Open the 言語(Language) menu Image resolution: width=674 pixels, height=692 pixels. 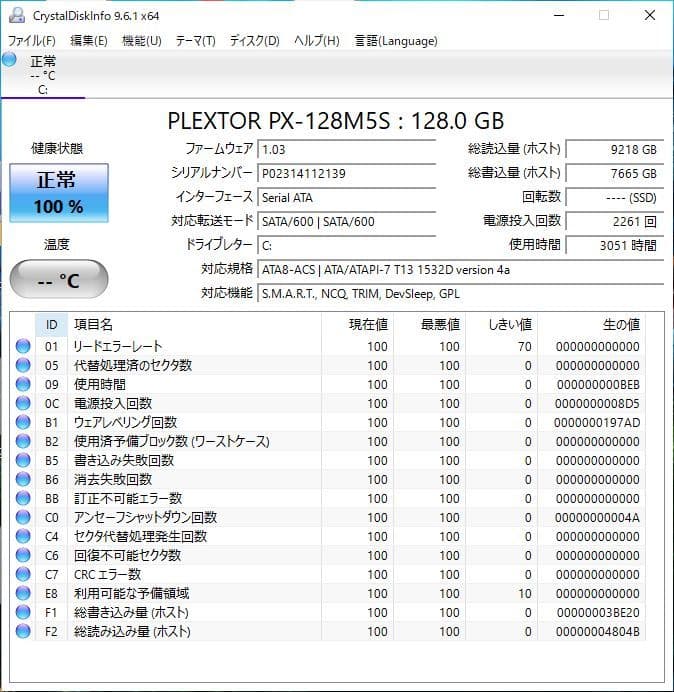[396, 41]
